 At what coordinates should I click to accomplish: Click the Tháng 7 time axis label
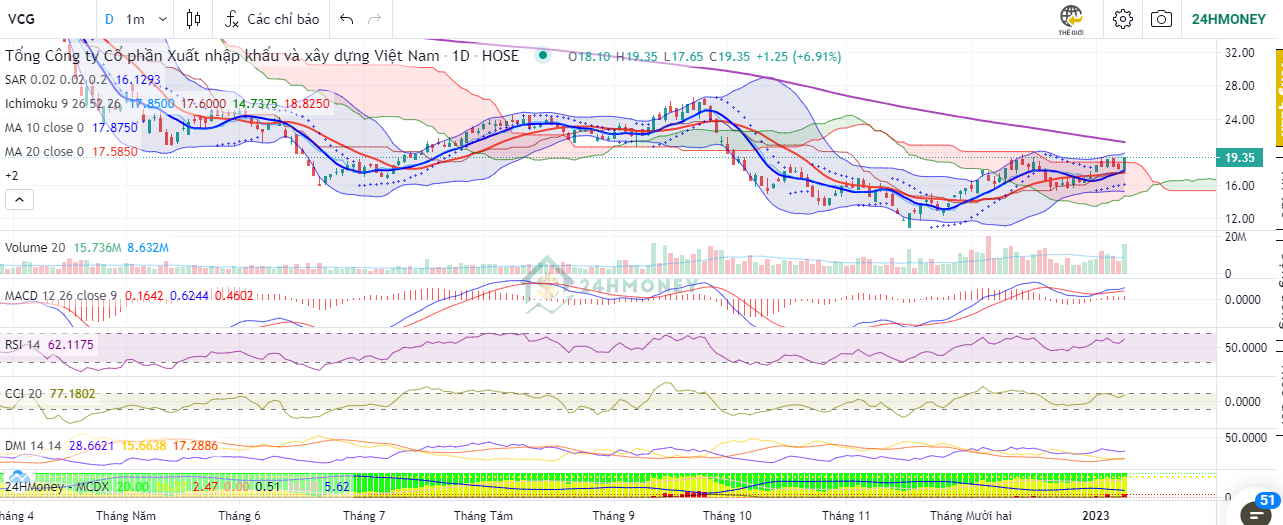[364, 515]
